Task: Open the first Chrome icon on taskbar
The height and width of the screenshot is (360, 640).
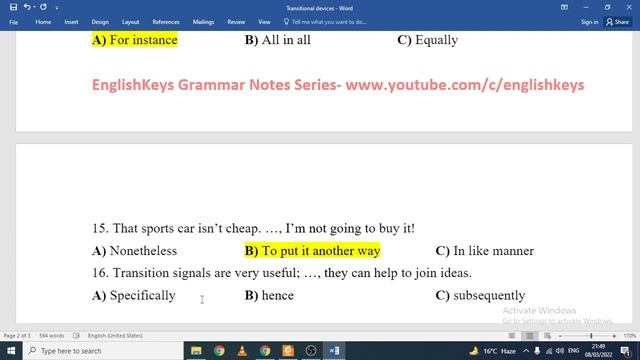Action: [219, 351]
